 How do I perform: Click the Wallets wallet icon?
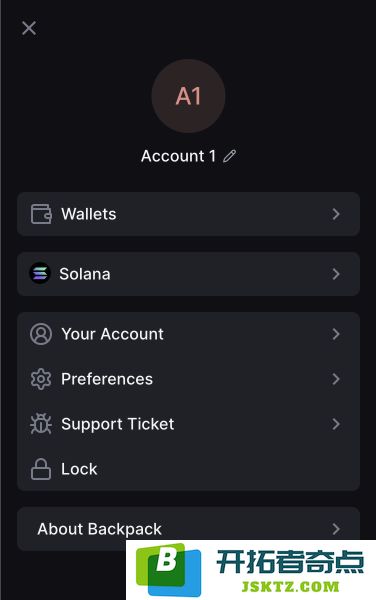pyautogui.click(x=41, y=214)
